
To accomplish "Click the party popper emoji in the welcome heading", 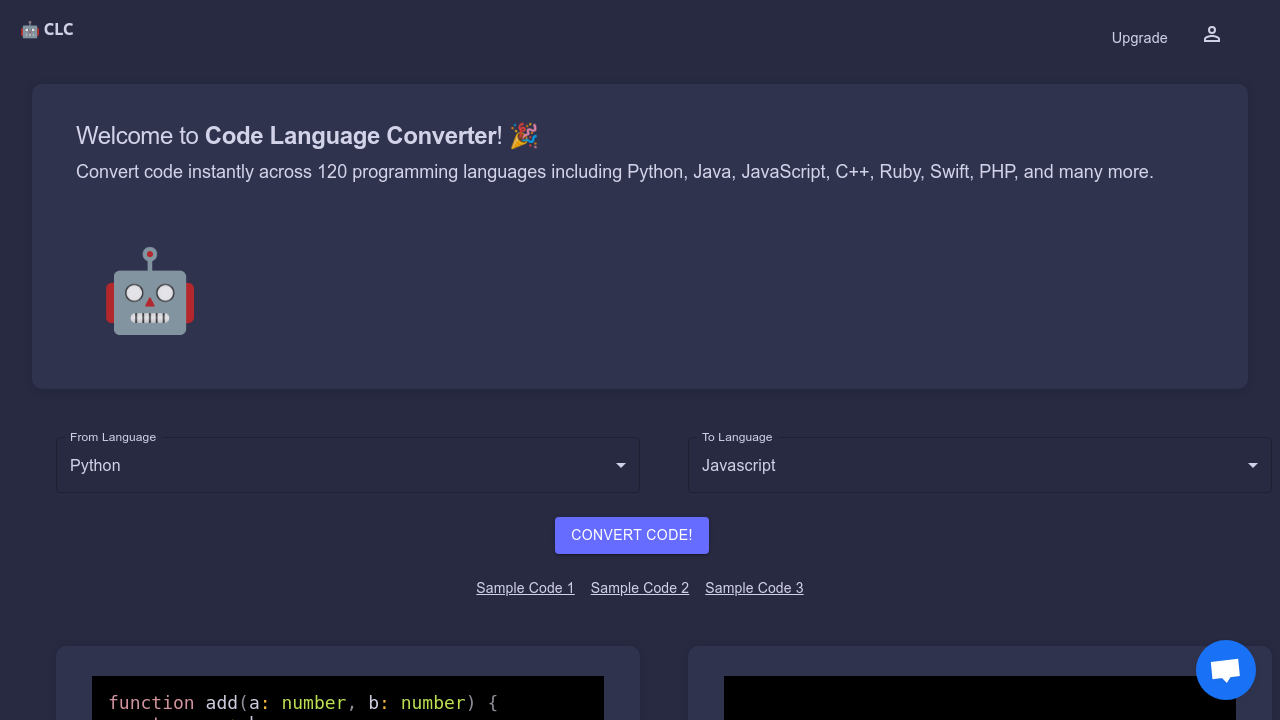I will [x=524, y=136].
